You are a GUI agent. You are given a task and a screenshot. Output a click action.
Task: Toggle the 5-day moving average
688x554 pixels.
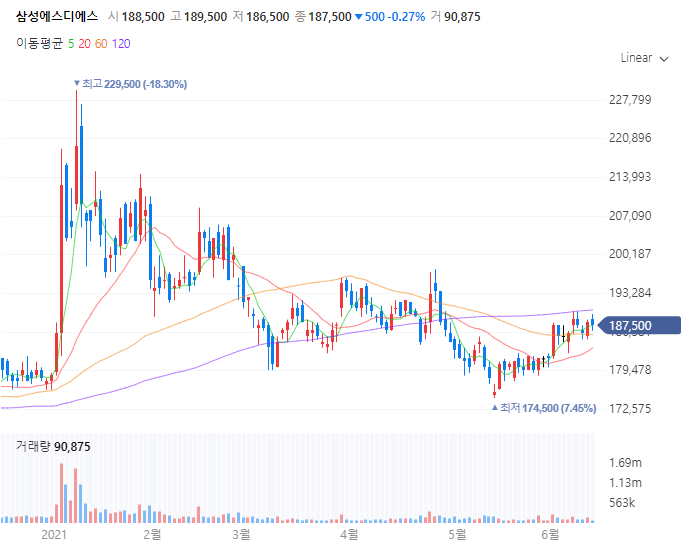click(x=71, y=44)
